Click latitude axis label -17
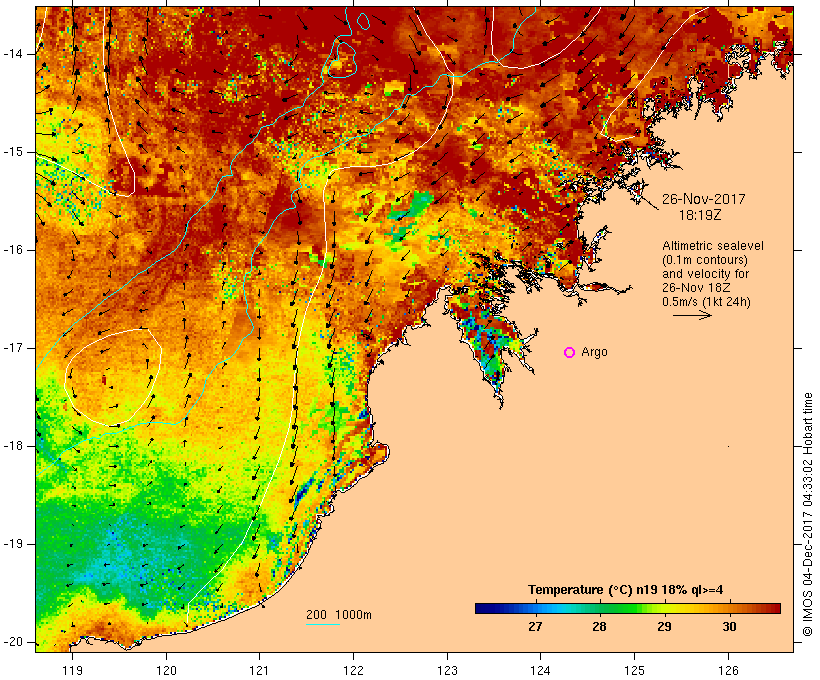 (x=13, y=348)
